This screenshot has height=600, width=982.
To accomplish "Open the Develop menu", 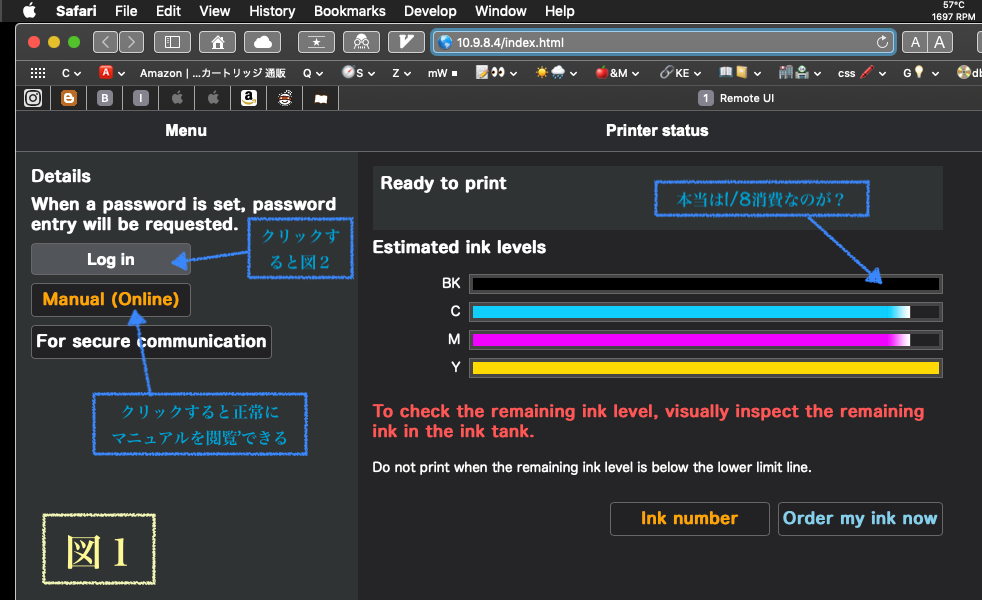I will (x=428, y=11).
